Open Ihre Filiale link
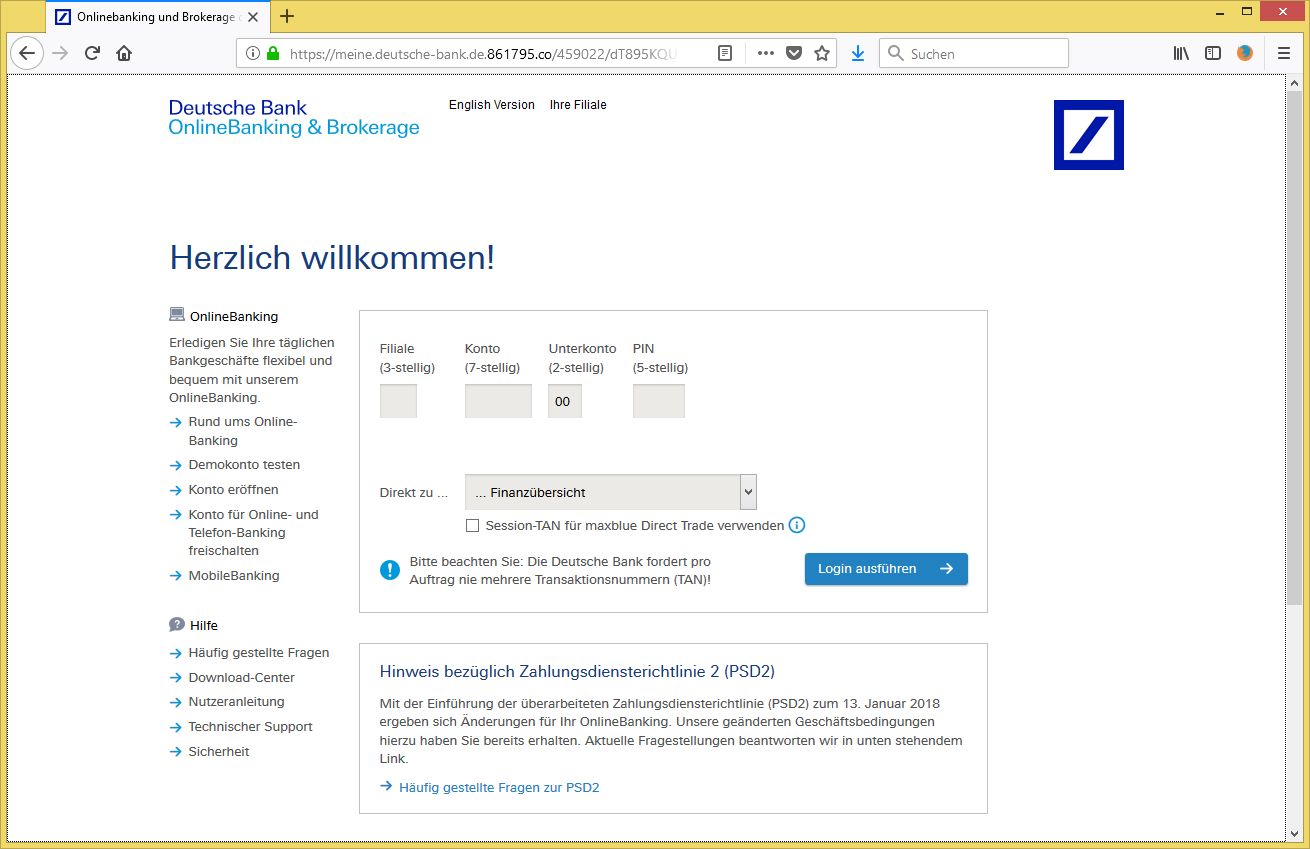The width and height of the screenshot is (1310, 849). [578, 105]
